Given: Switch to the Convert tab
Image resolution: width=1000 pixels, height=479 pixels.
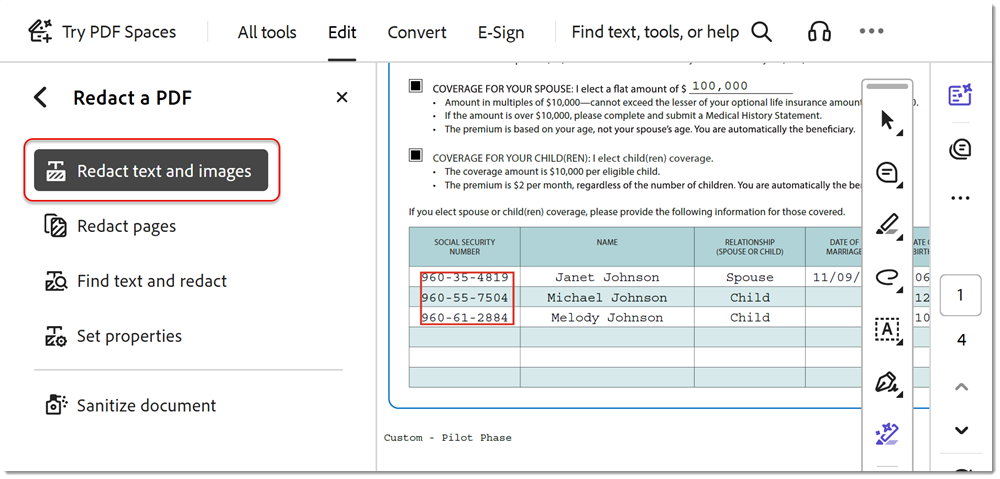Looking at the screenshot, I should pyautogui.click(x=417, y=33).
